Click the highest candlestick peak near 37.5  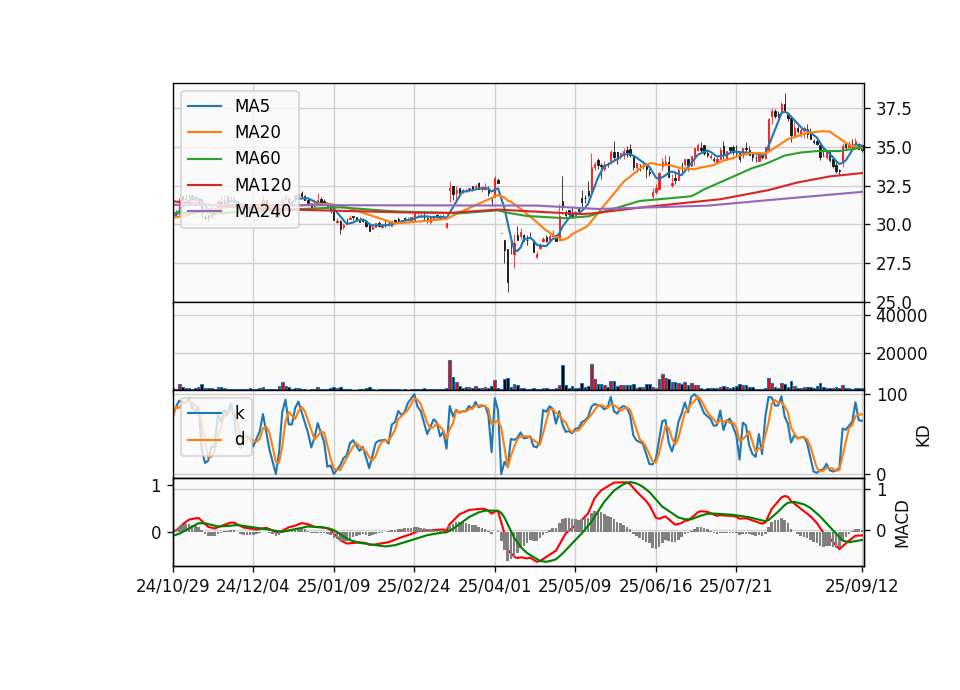click(785, 101)
